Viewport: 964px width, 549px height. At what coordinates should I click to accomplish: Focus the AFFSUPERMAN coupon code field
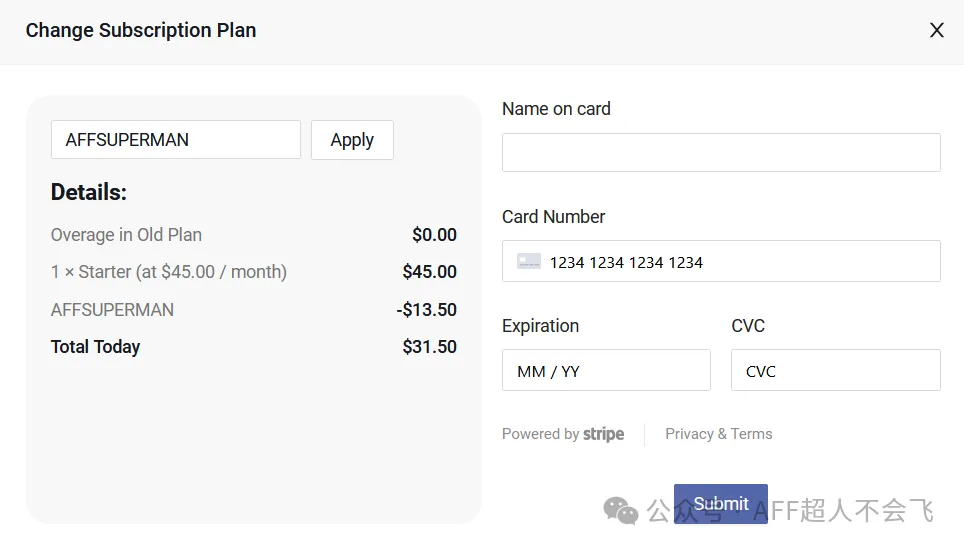tap(175, 140)
